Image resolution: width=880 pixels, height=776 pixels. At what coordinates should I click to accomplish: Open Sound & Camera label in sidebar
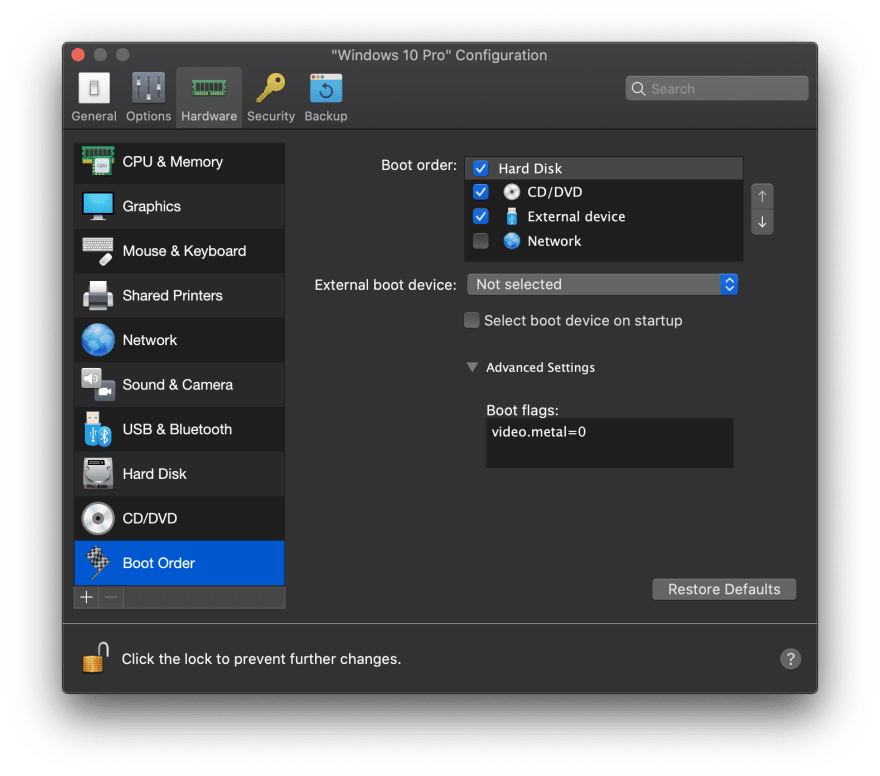point(177,385)
